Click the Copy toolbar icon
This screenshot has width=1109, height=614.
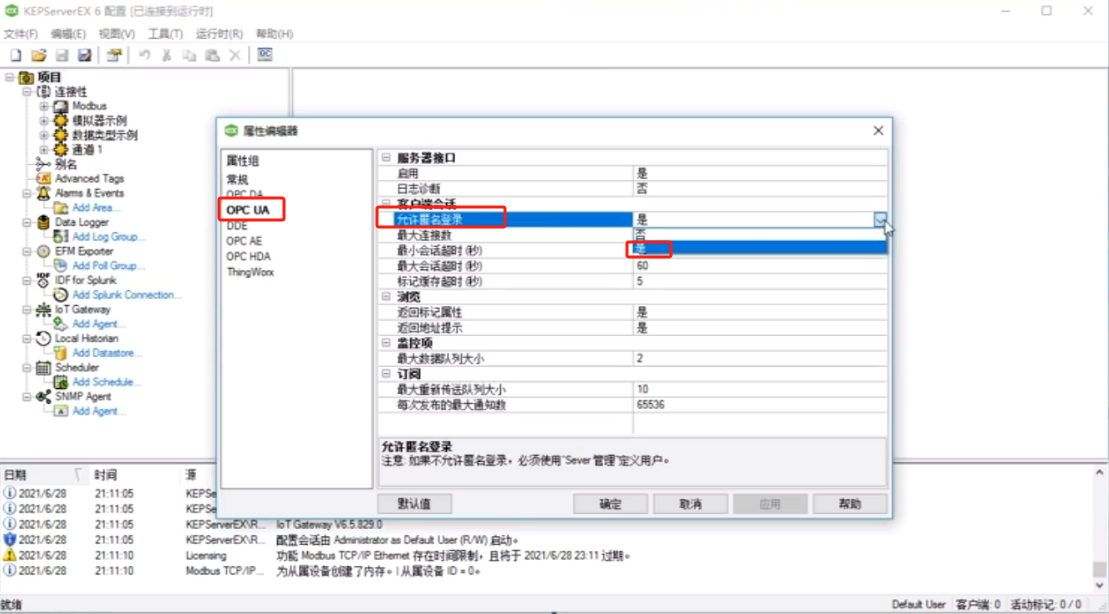click(x=189, y=55)
